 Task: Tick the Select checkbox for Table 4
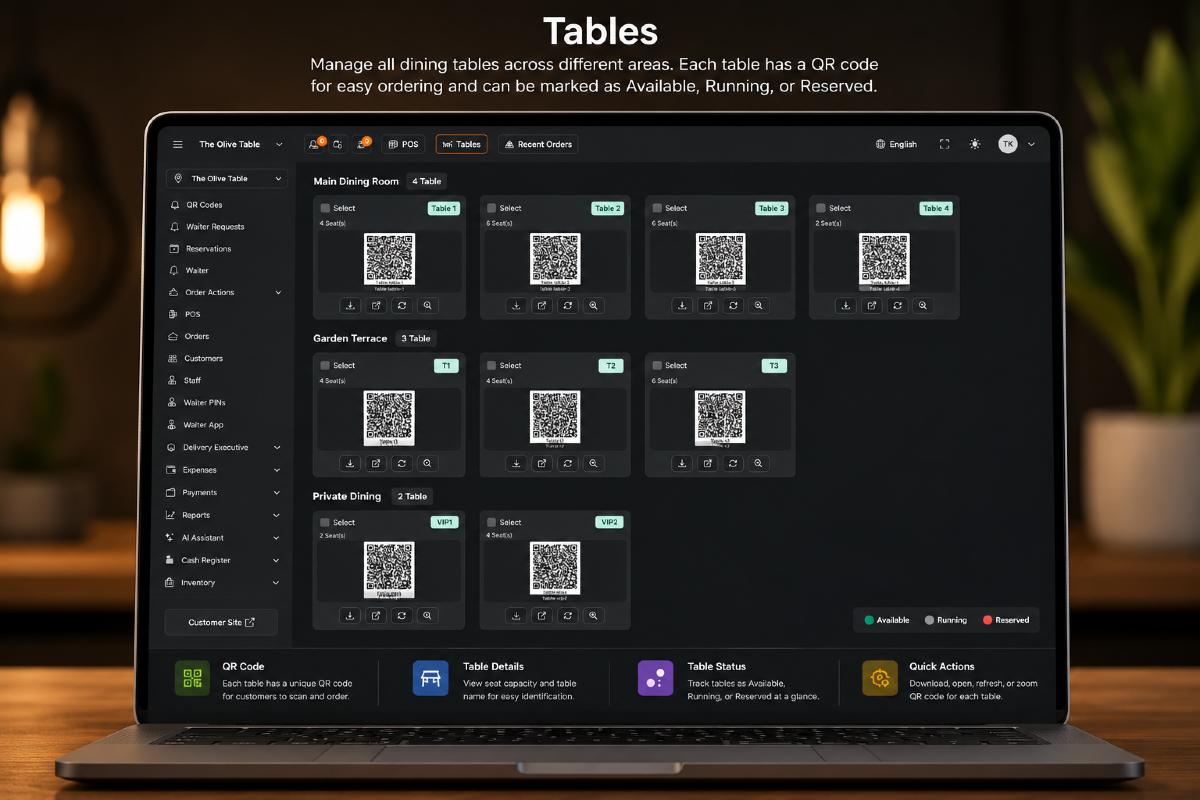click(x=821, y=208)
